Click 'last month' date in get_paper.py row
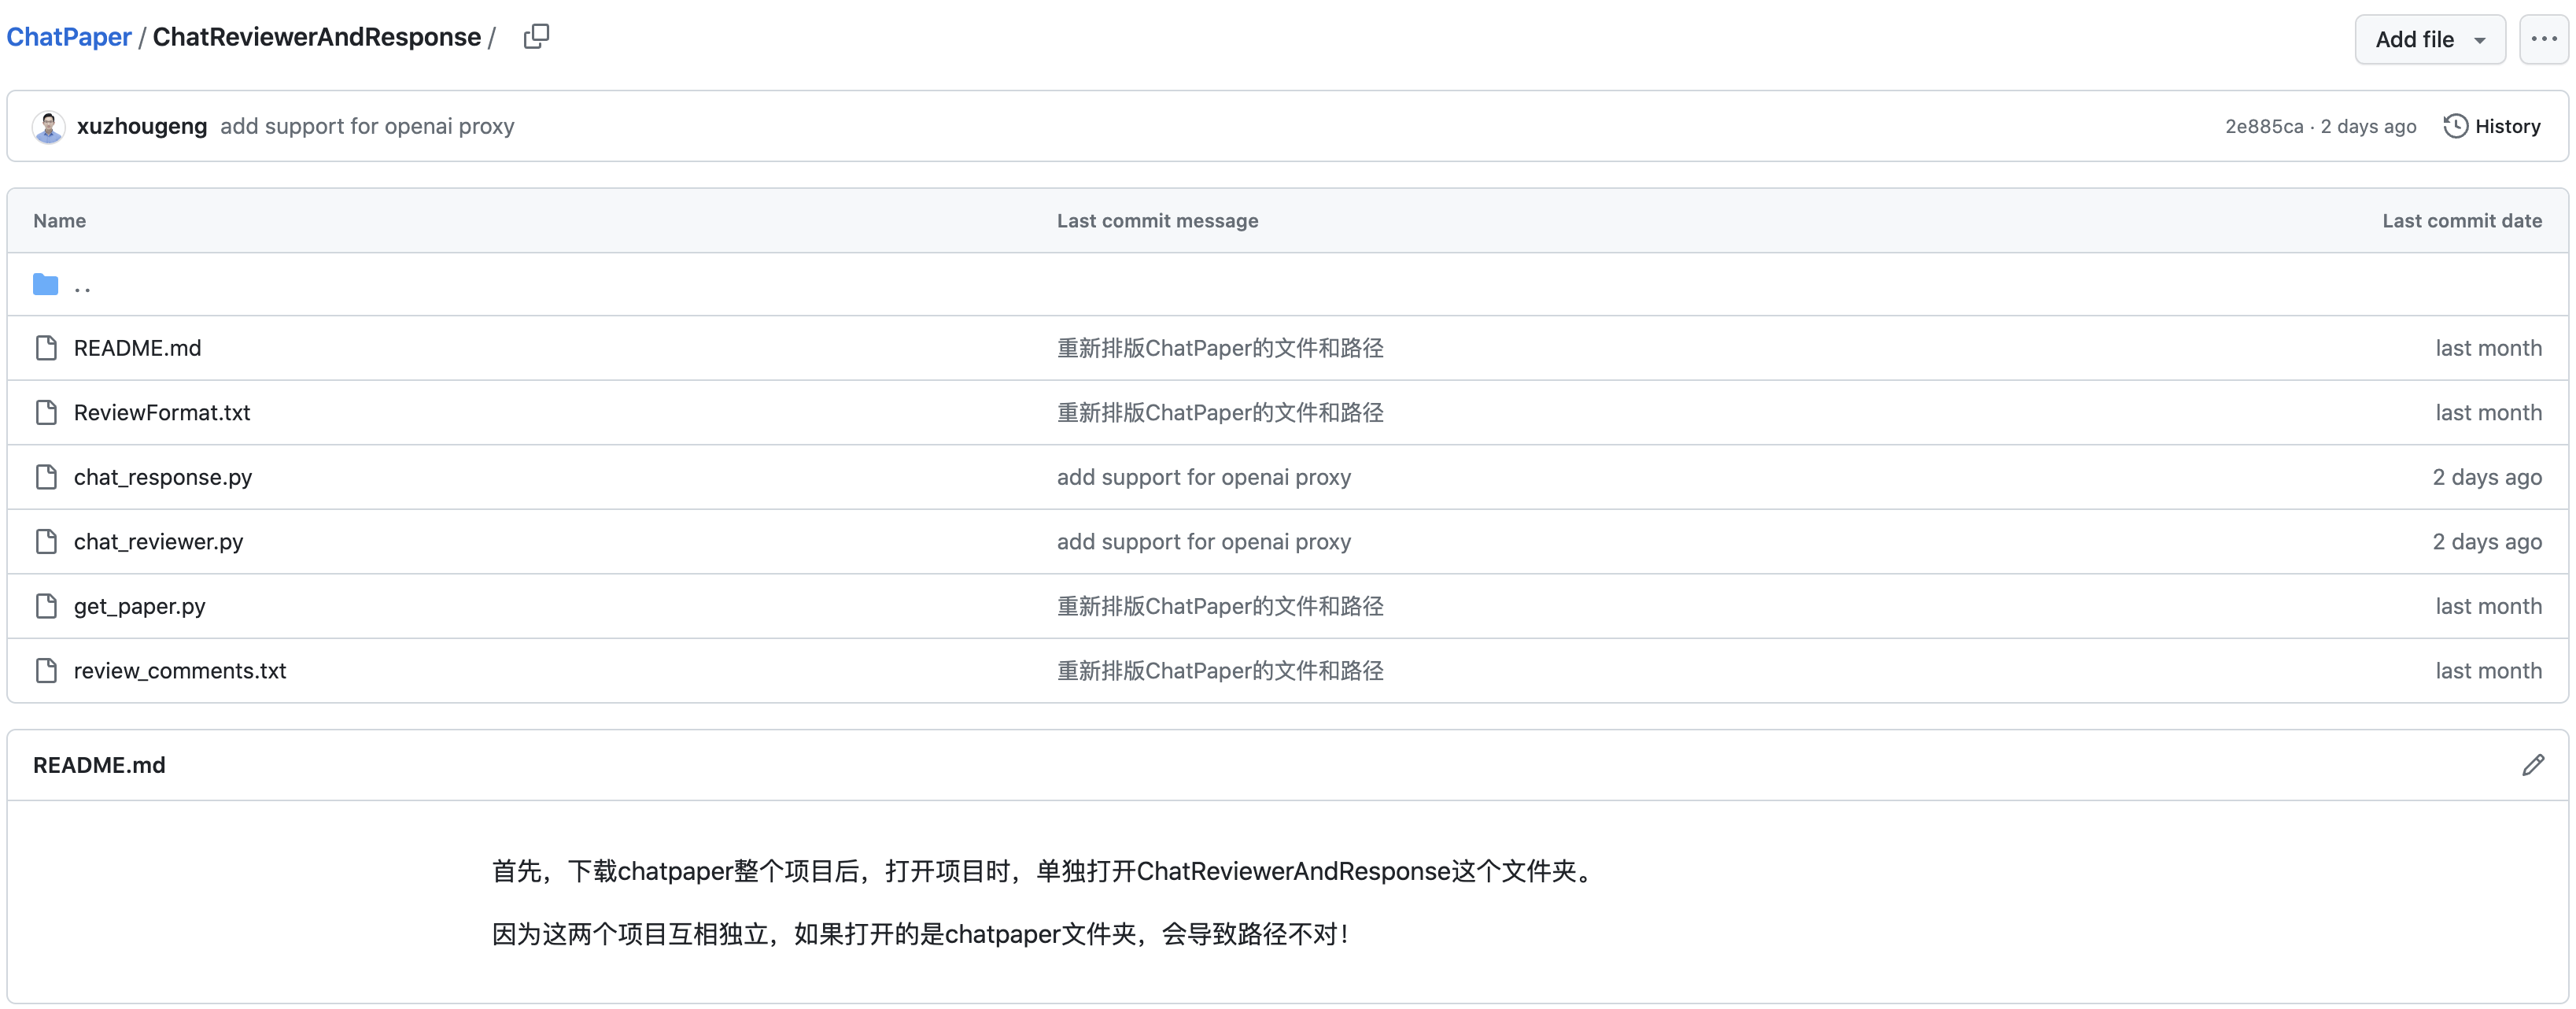The image size is (2576, 1009). coord(2488,606)
